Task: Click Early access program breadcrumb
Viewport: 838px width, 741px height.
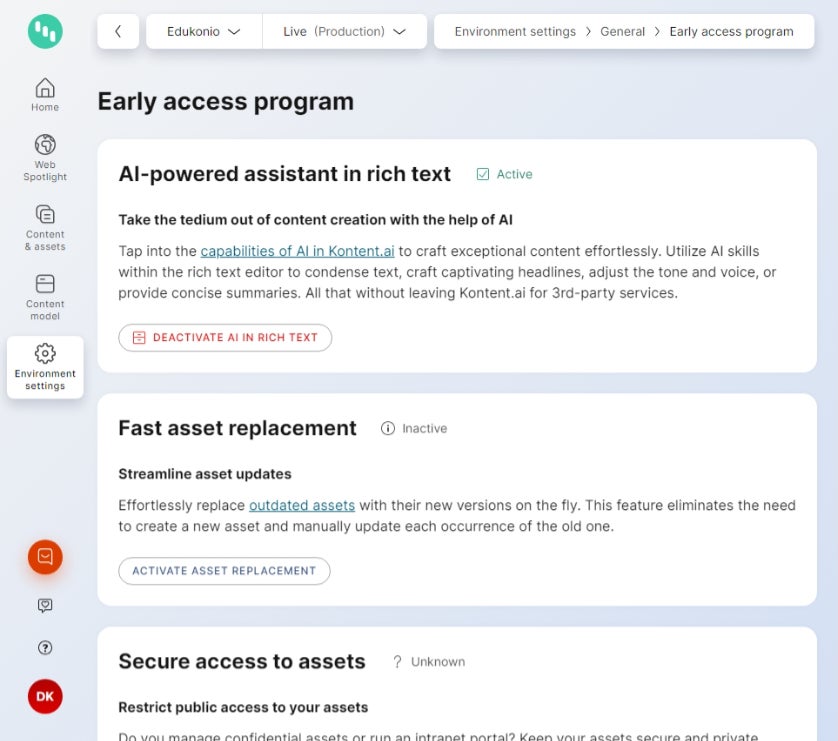Action: (731, 32)
